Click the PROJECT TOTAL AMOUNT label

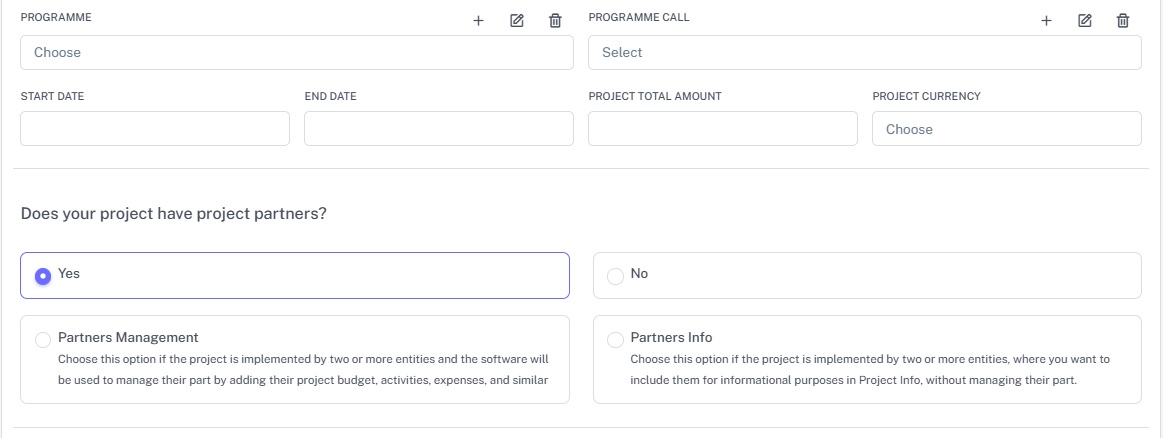(655, 96)
